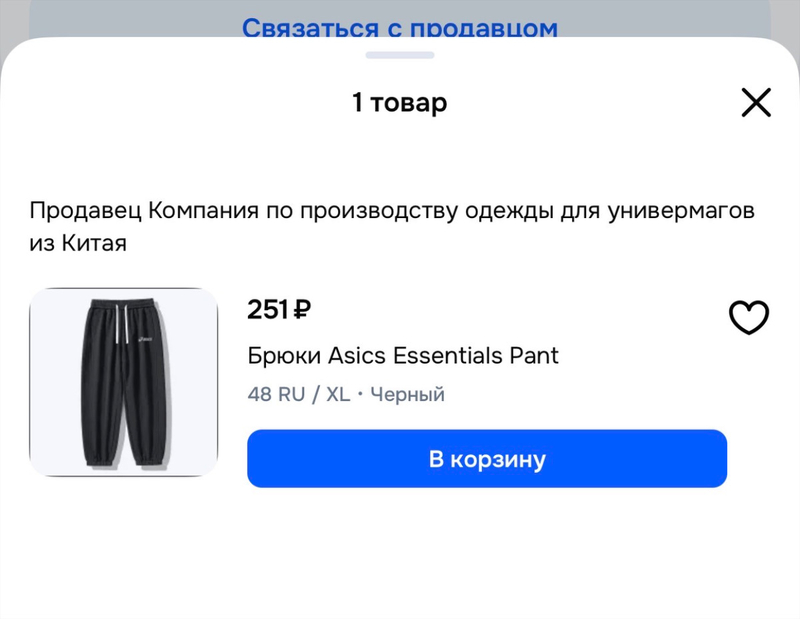The image size is (800, 619).
Task: Tap the из Китая seller text line
Action: coord(78,243)
